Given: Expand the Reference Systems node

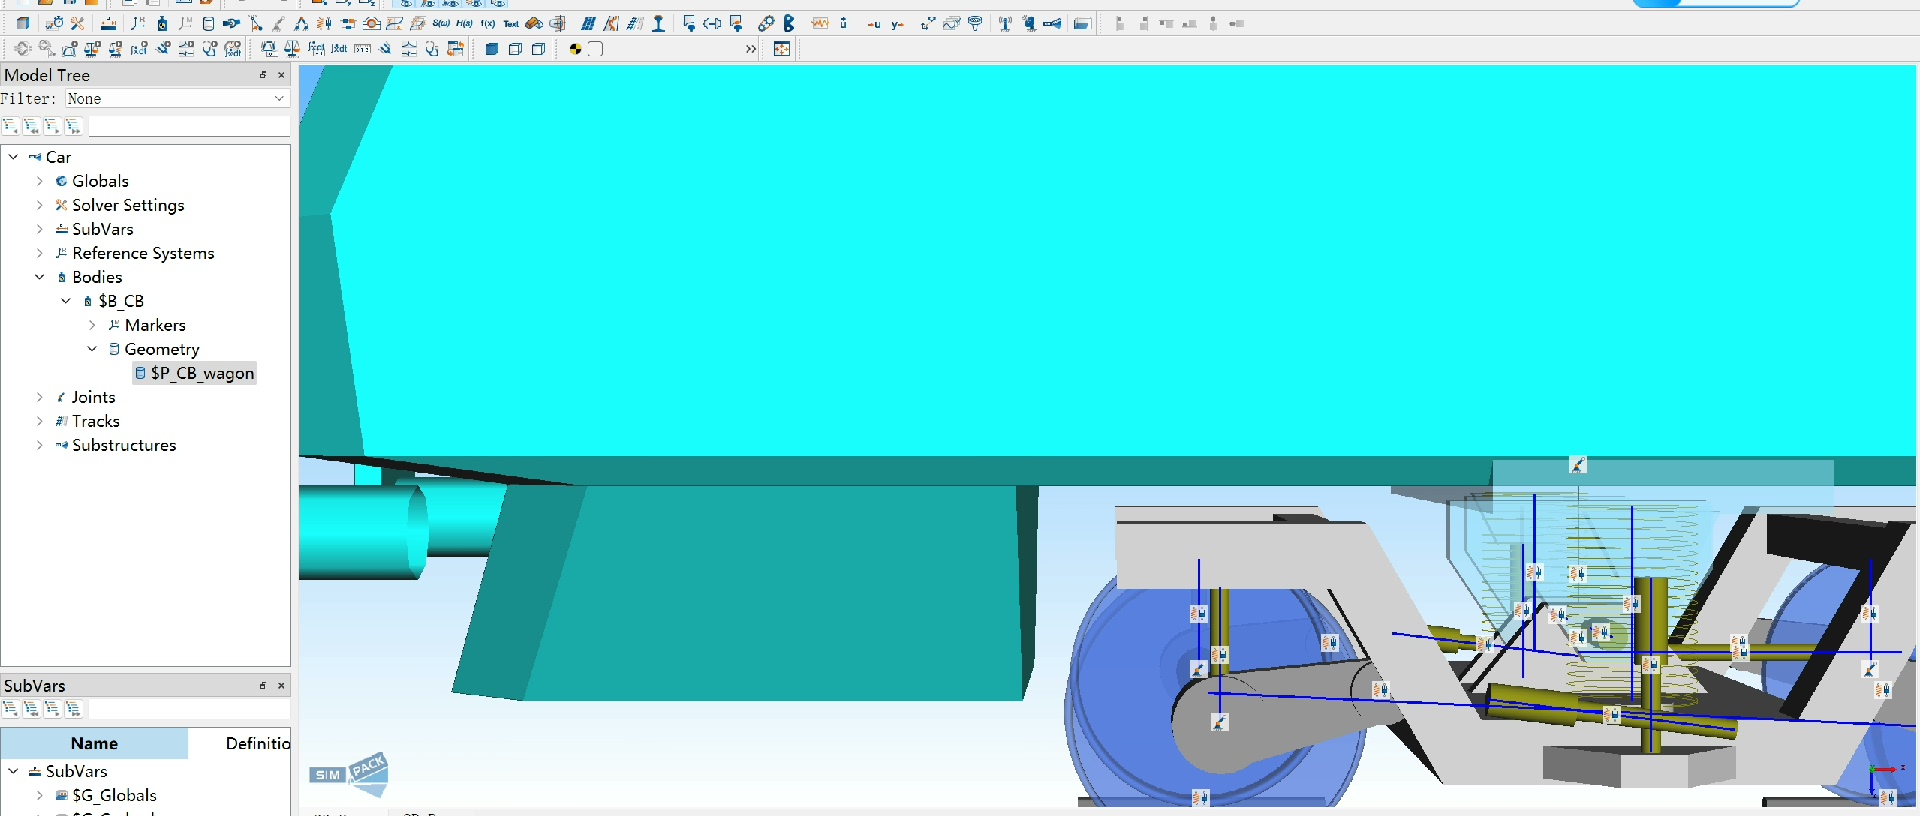Looking at the screenshot, I should point(40,253).
